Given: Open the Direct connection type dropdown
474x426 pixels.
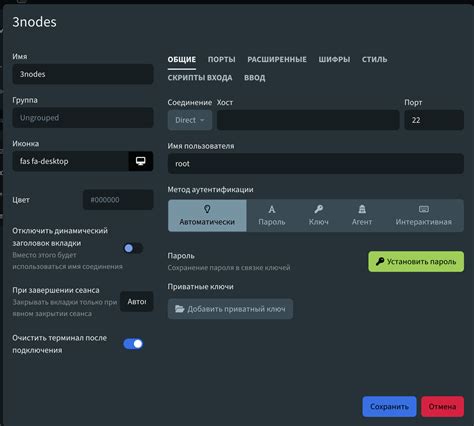Looking at the screenshot, I should point(190,120).
